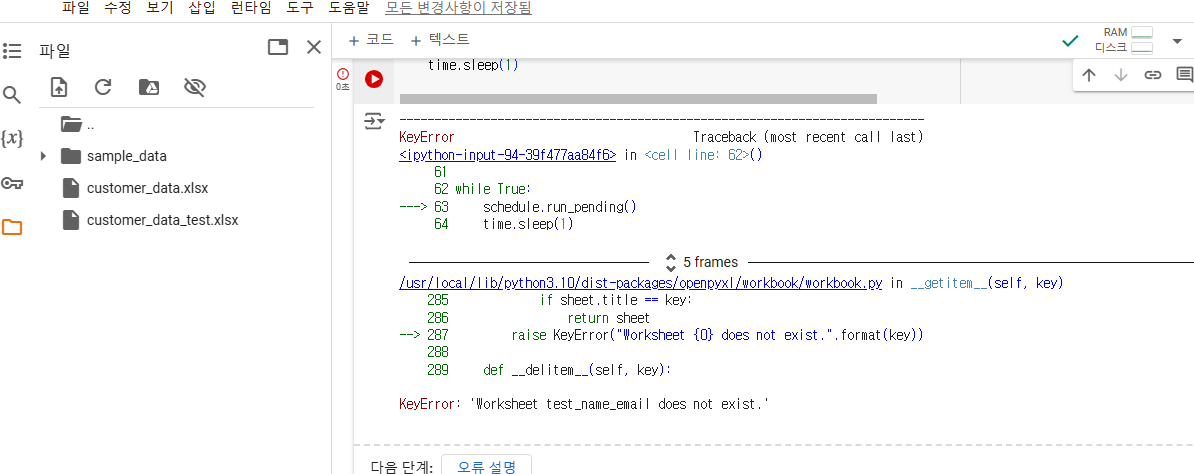
Task: Open the table of contents sidebar icon
Action: click(x=12, y=51)
